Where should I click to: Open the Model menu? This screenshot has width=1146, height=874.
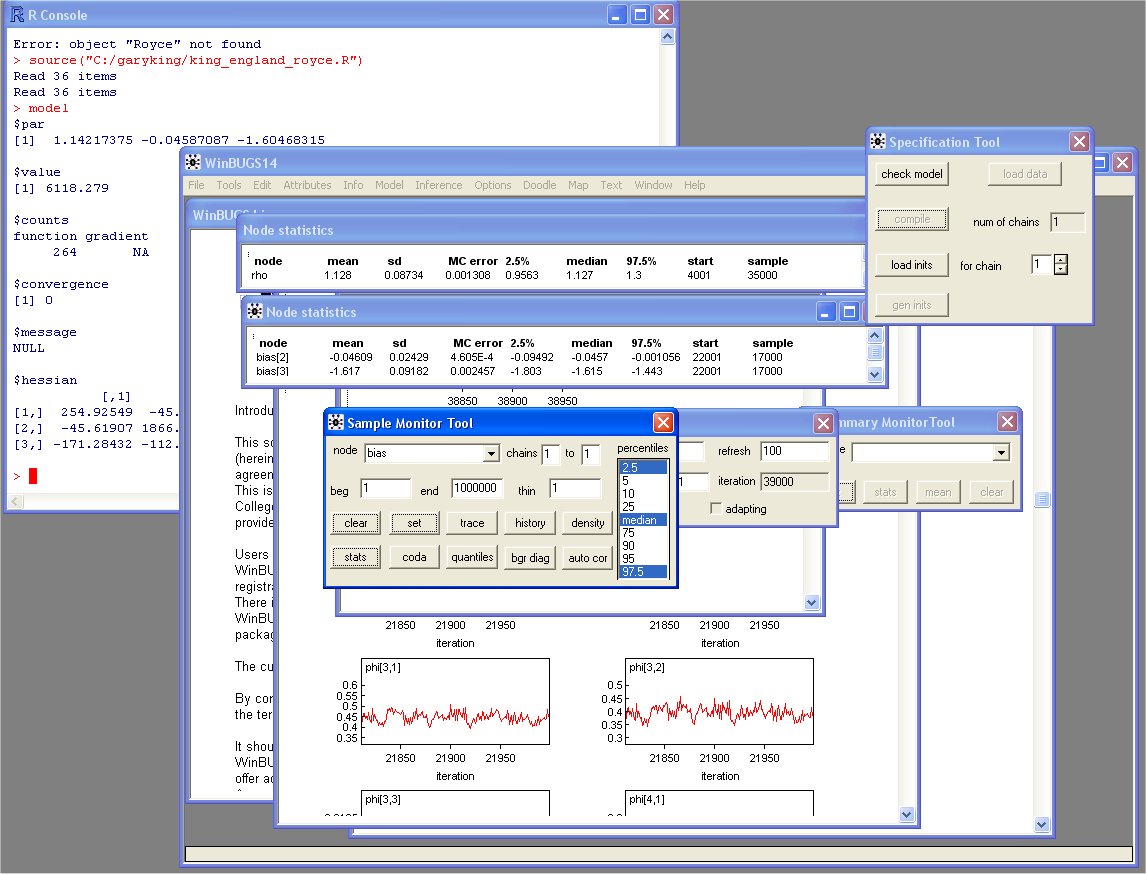pyautogui.click(x=389, y=185)
